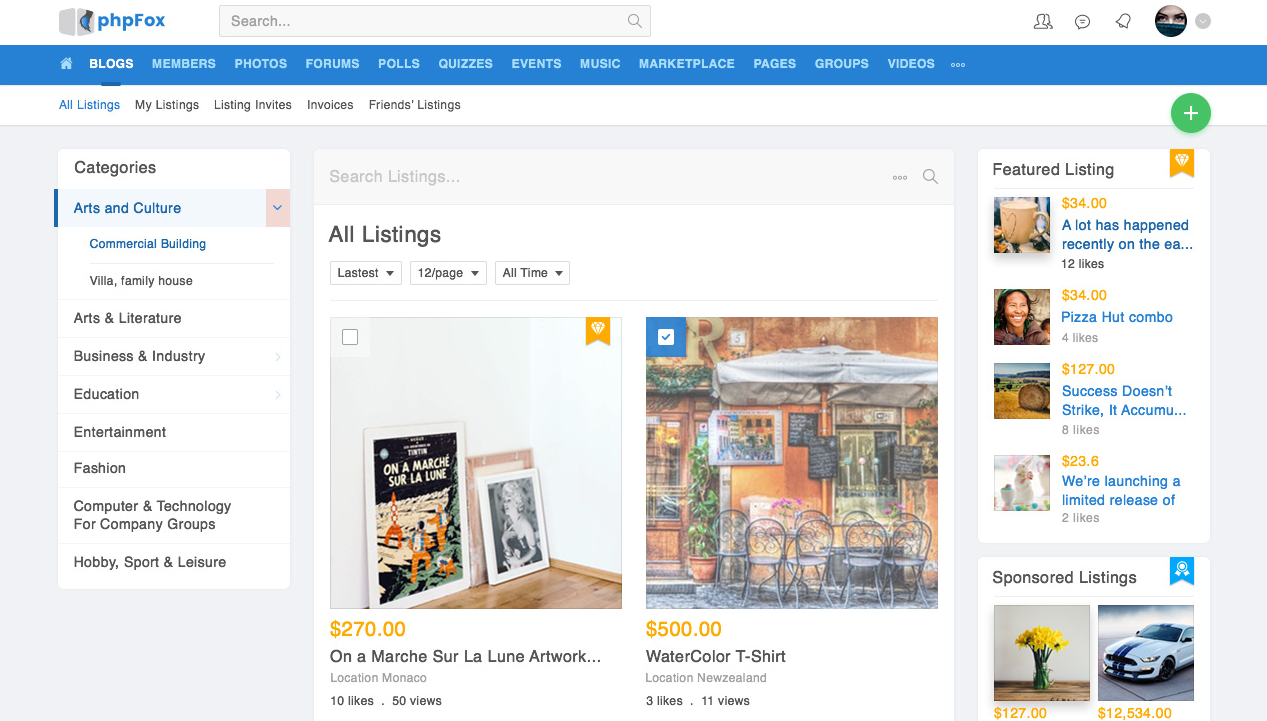Open the messages chat icon
The width and height of the screenshot is (1267, 721).
pyautogui.click(x=1083, y=21)
